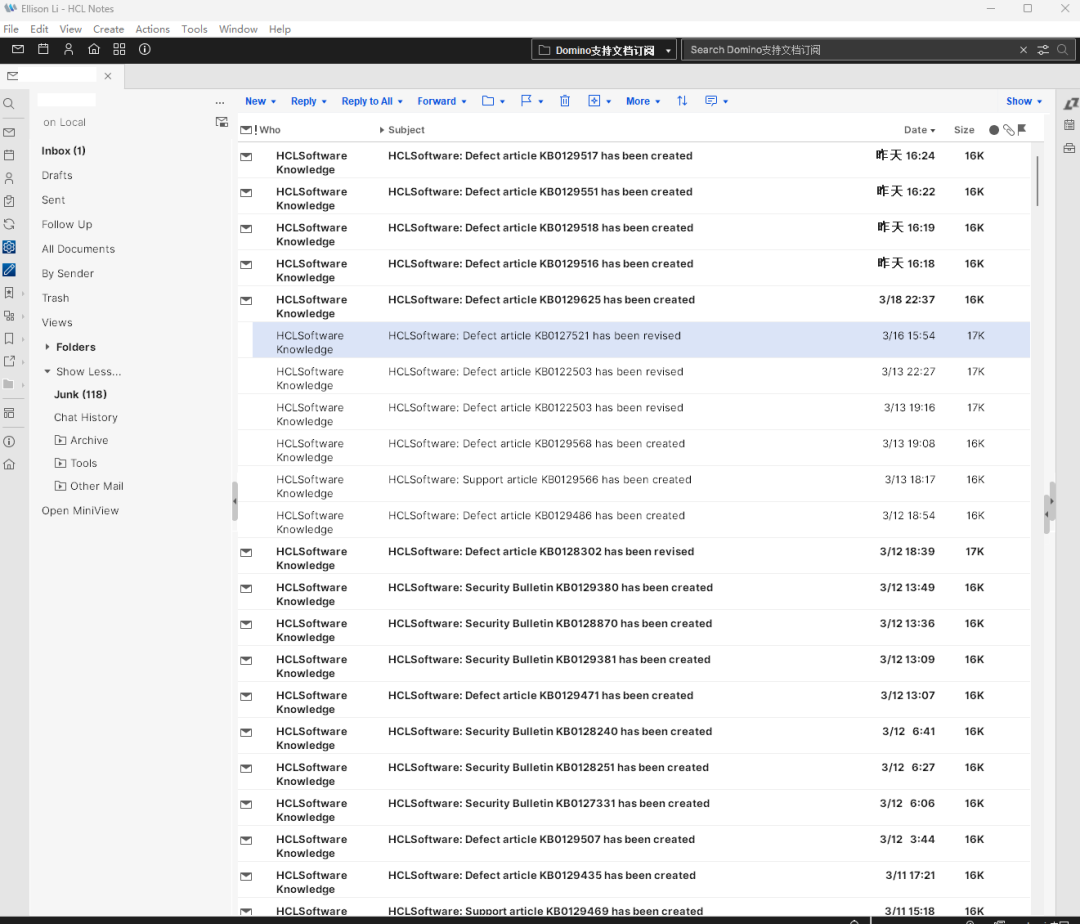This screenshot has width=1080, height=924.
Task: Open the More actions dropdown
Action: 643,101
